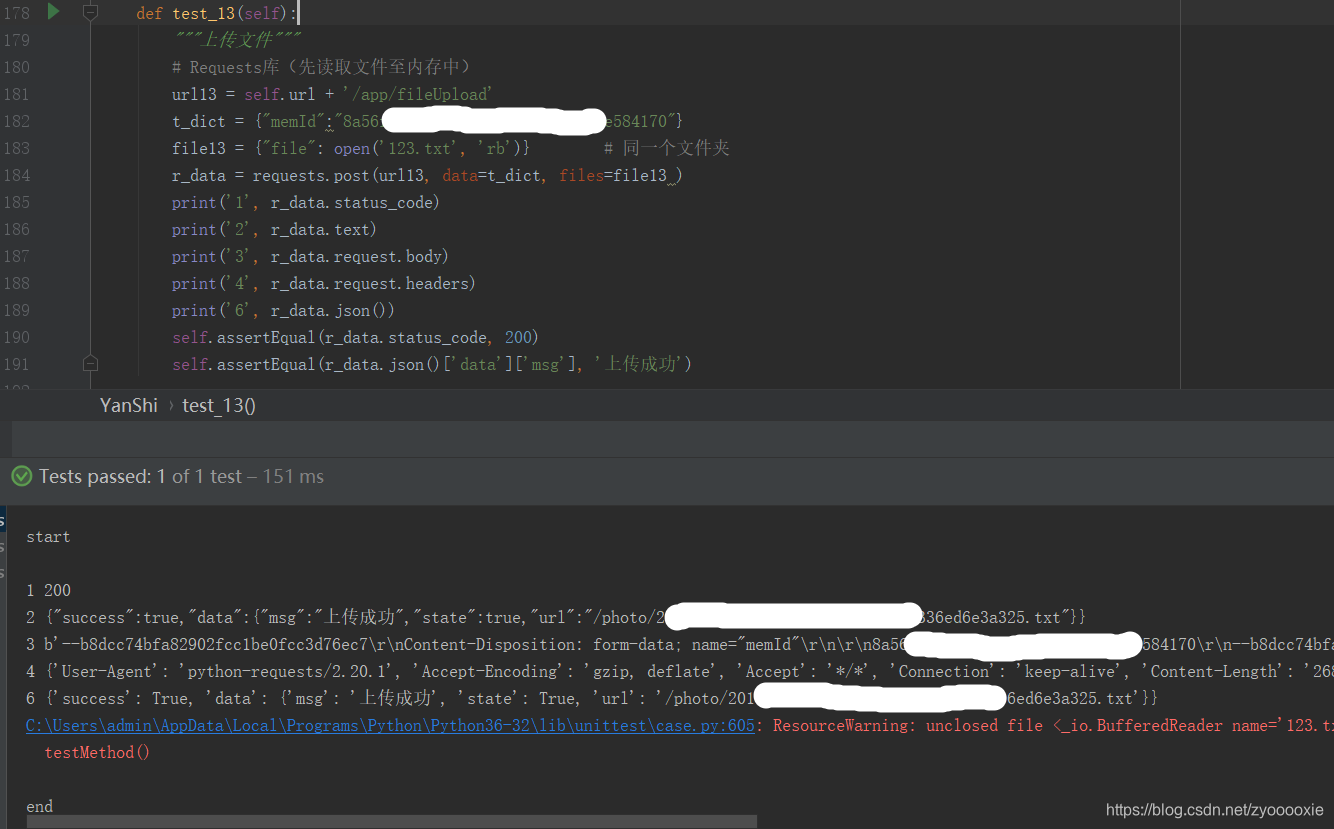Select the YanShi breadcrumb

tap(129, 405)
